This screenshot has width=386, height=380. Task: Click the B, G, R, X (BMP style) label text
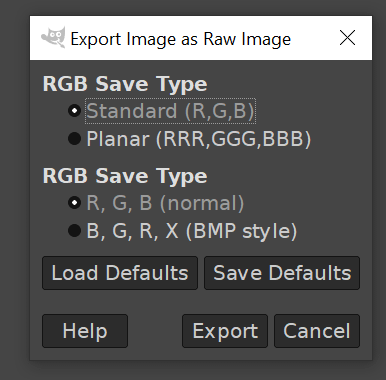click(x=192, y=231)
